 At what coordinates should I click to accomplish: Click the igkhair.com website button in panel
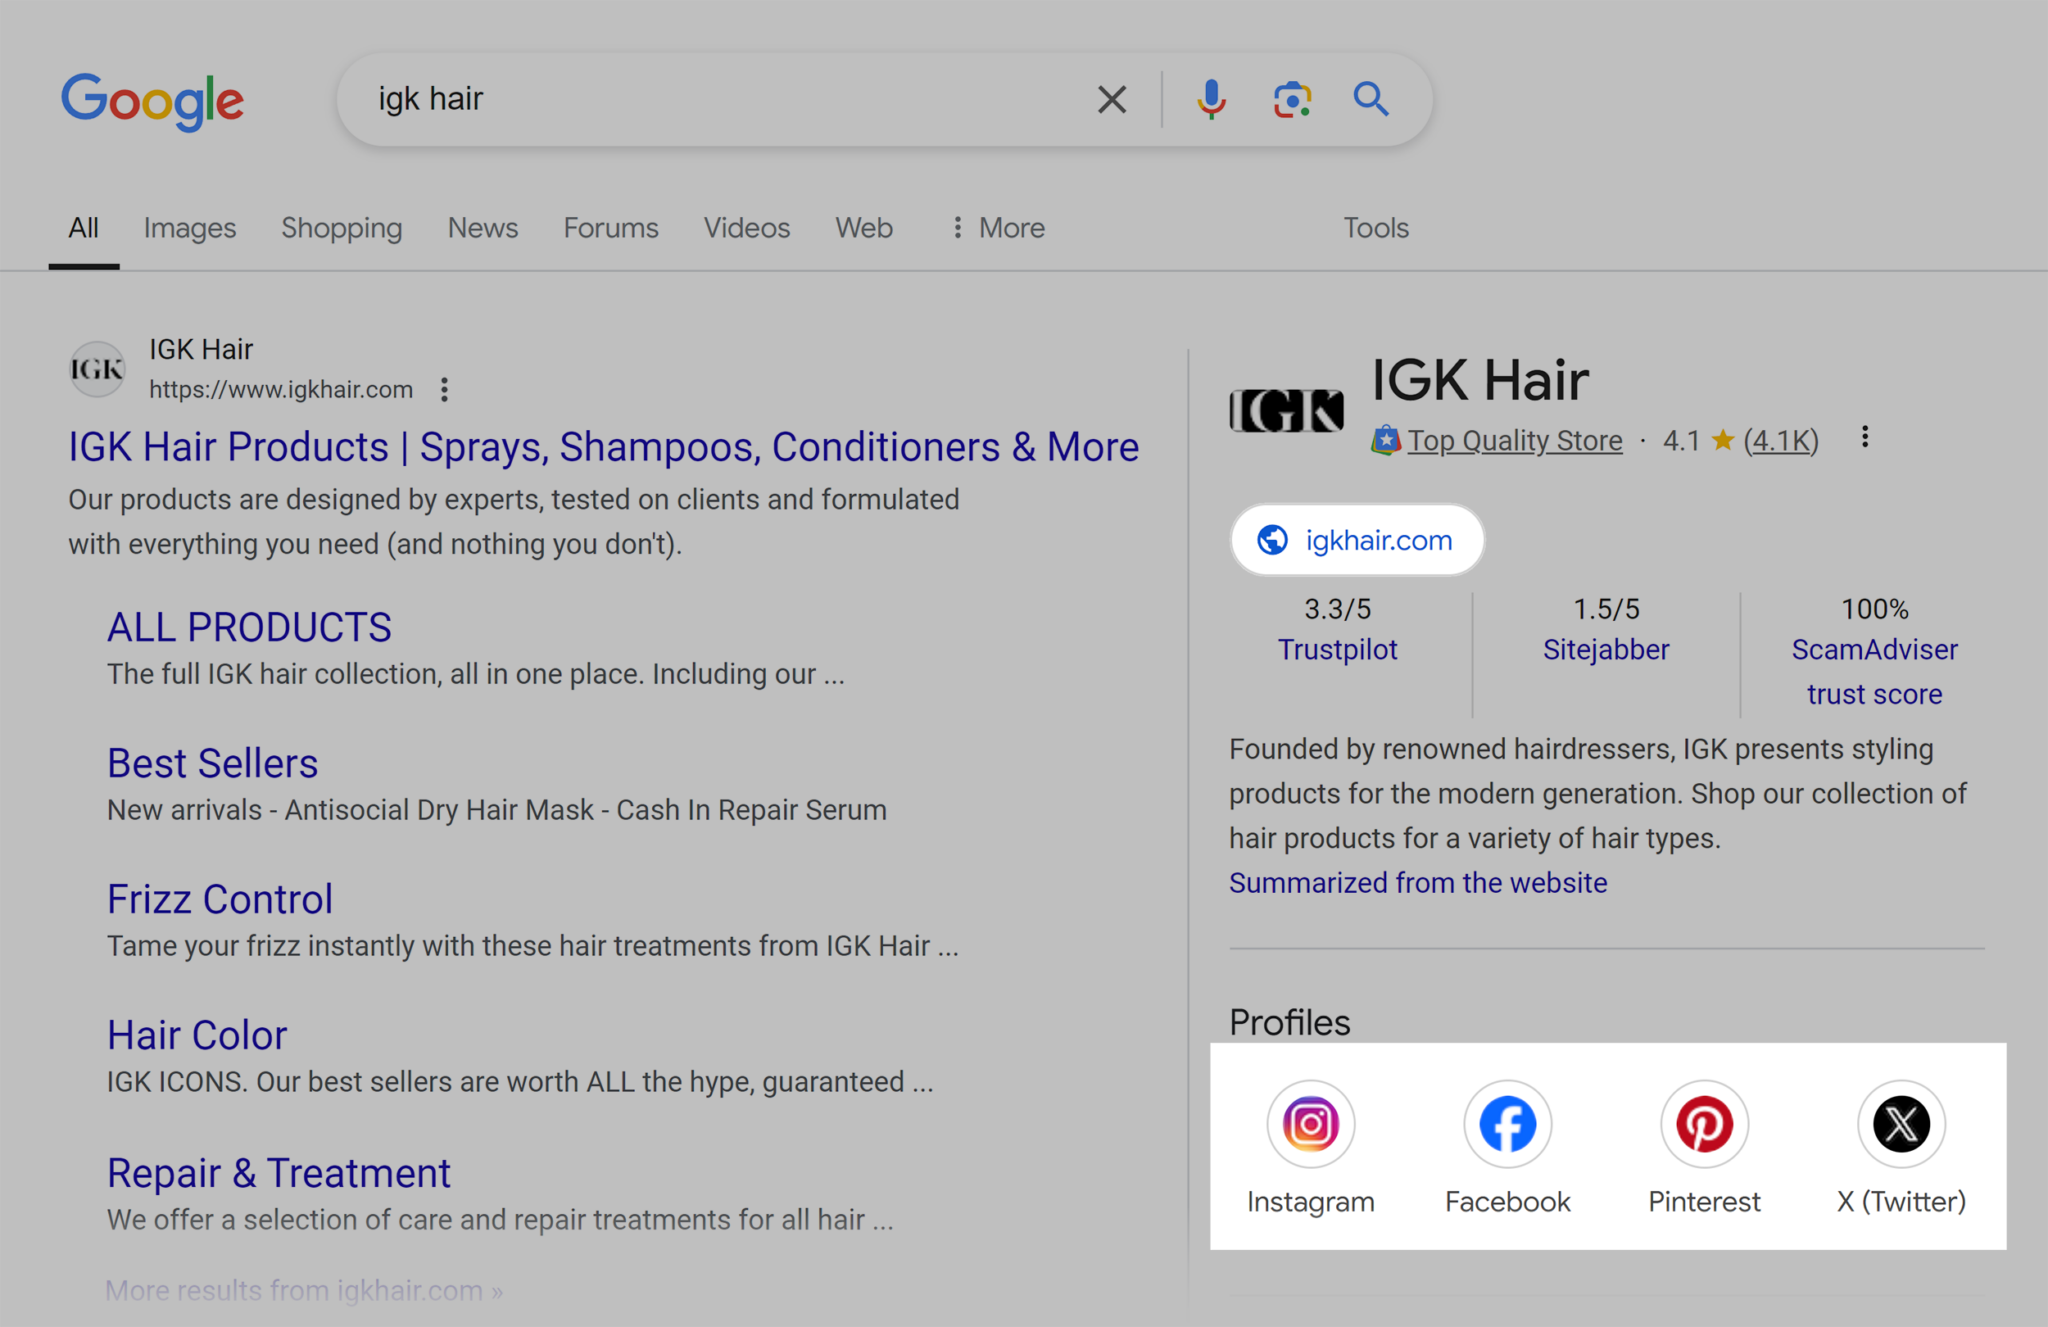click(x=1357, y=539)
